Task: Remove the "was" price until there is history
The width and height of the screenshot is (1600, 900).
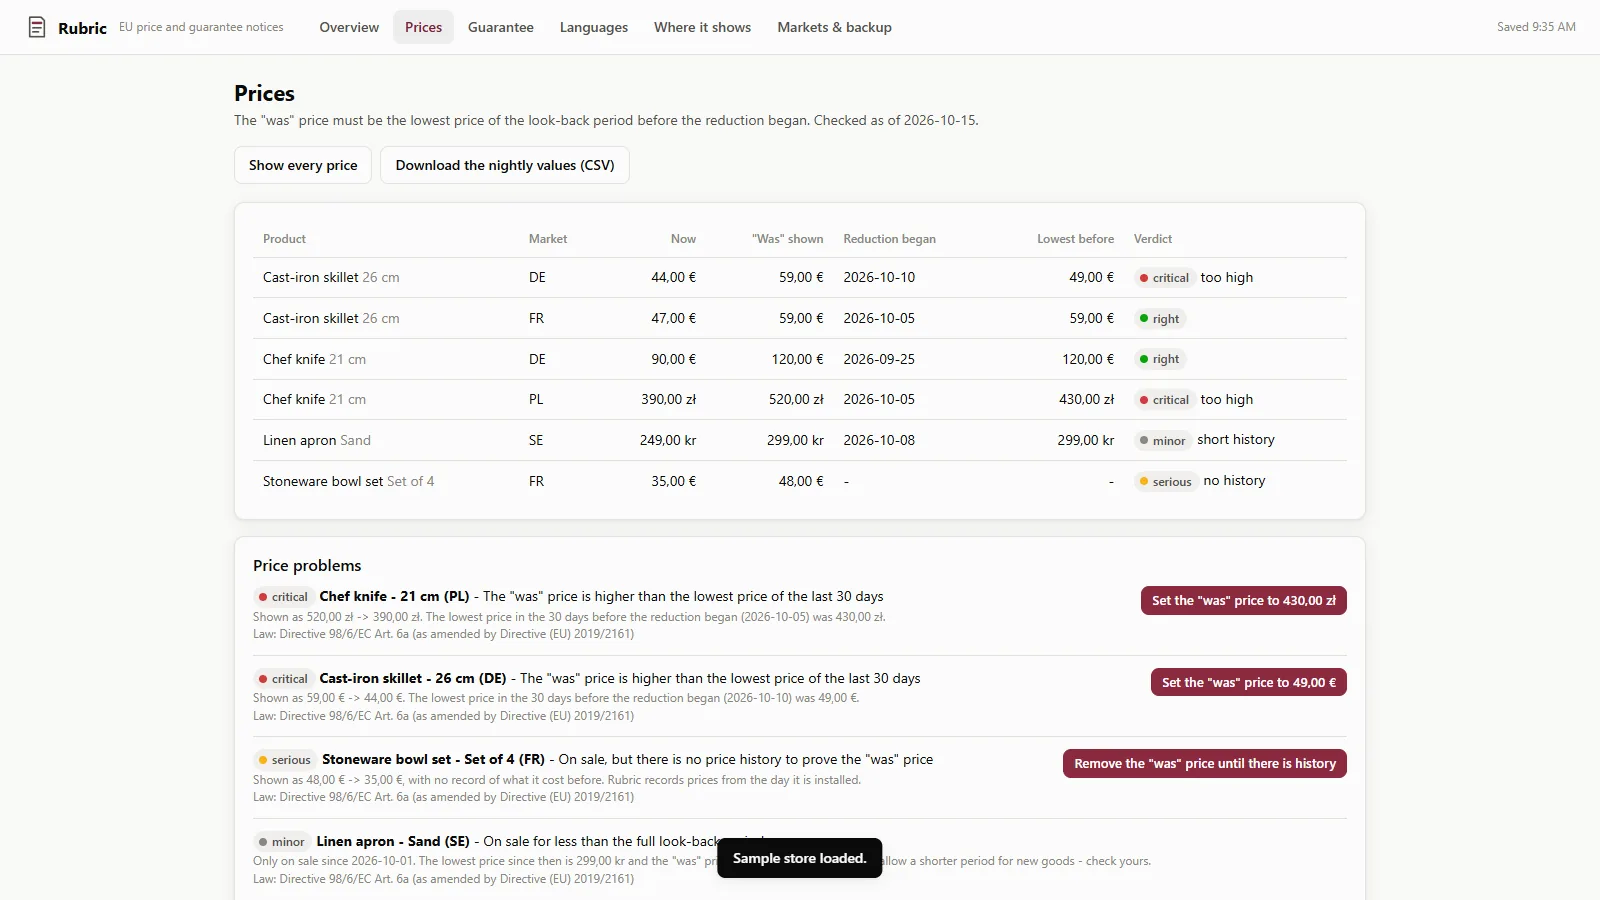Action: pyautogui.click(x=1205, y=763)
